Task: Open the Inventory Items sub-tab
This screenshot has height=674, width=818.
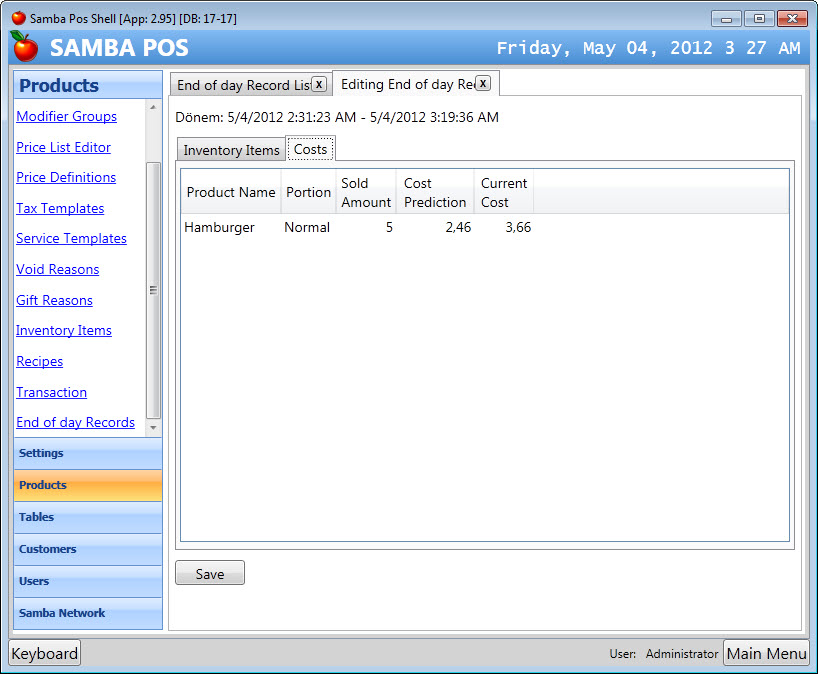Action: coord(232,150)
